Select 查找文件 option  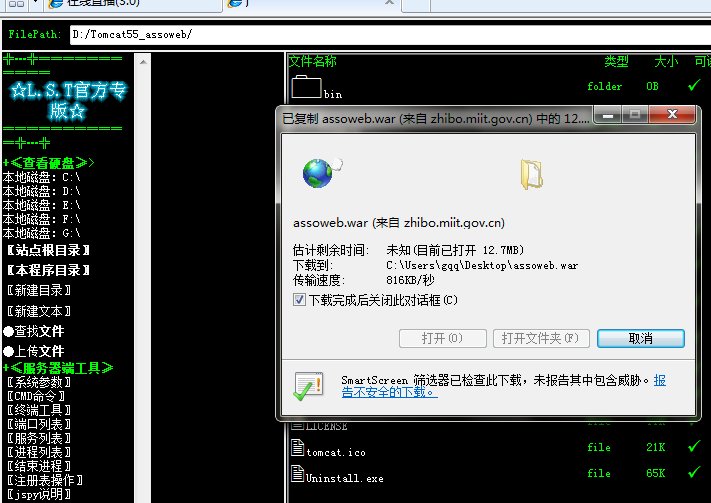tap(34, 332)
